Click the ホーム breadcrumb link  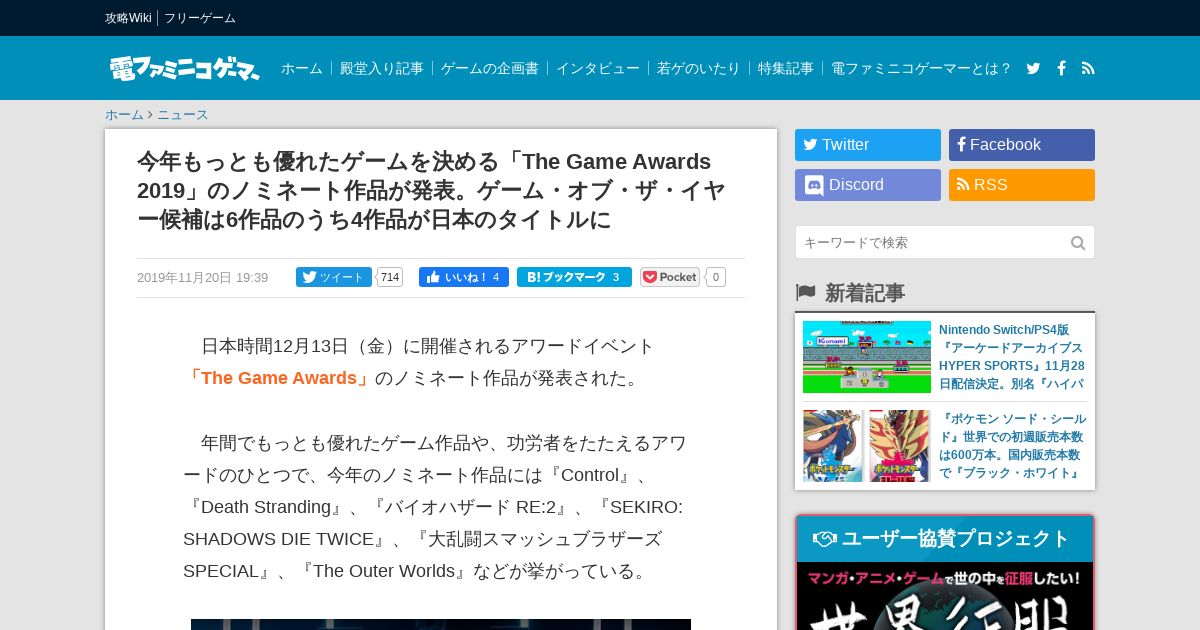(x=124, y=114)
